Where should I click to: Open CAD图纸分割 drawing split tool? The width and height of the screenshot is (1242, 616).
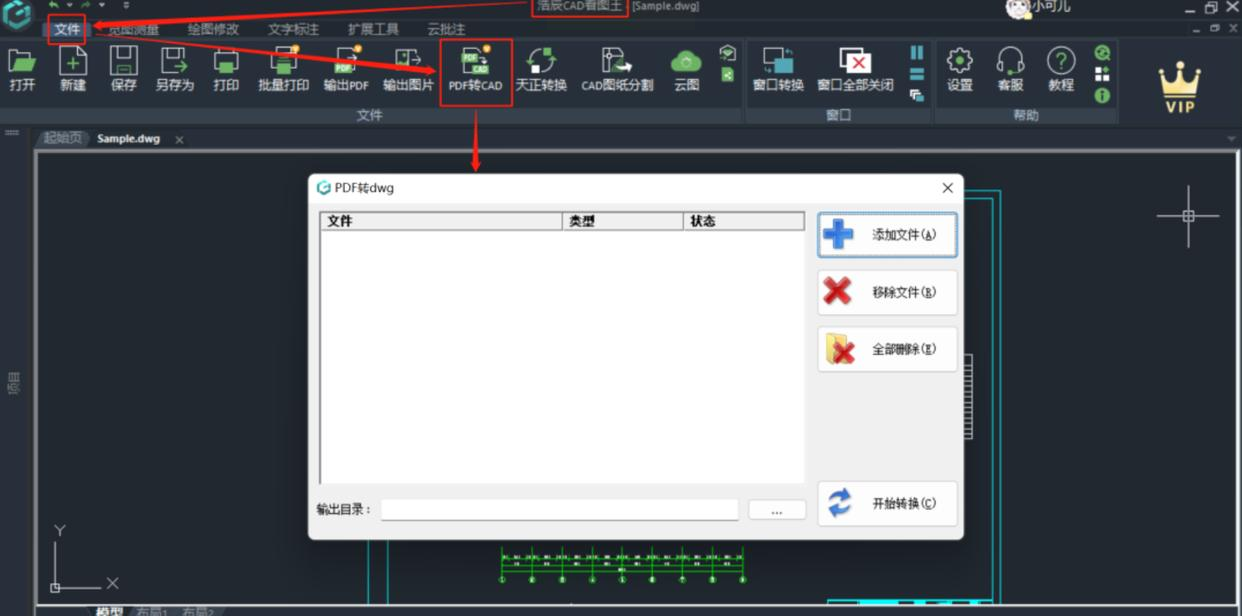click(x=617, y=69)
